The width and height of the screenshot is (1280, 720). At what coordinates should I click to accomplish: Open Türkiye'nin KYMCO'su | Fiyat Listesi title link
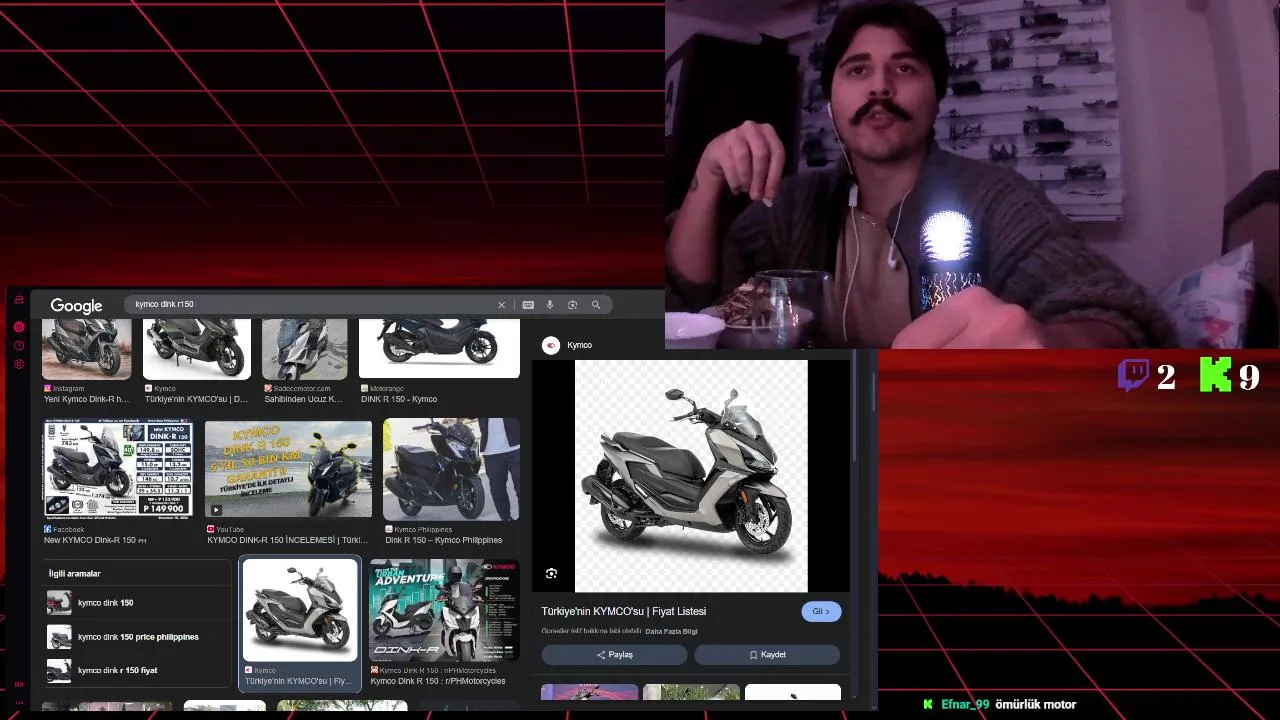click(624, 611)
